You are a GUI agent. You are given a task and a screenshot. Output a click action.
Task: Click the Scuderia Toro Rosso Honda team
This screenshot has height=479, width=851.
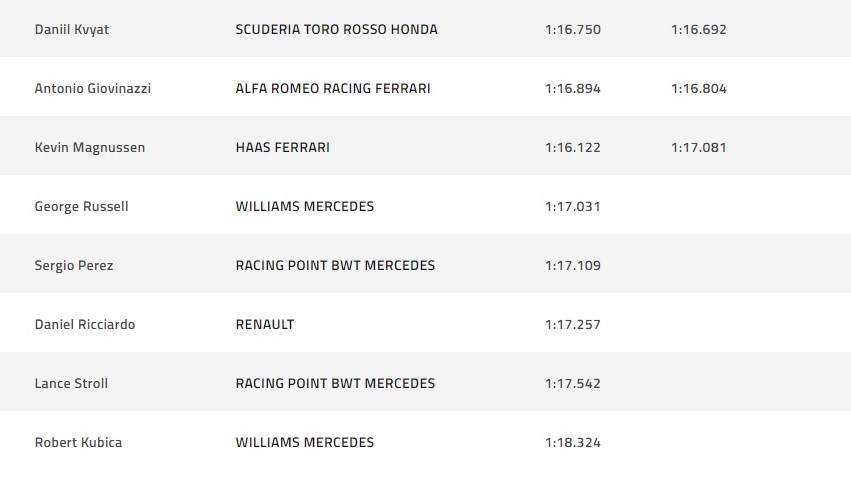point(336,29)
